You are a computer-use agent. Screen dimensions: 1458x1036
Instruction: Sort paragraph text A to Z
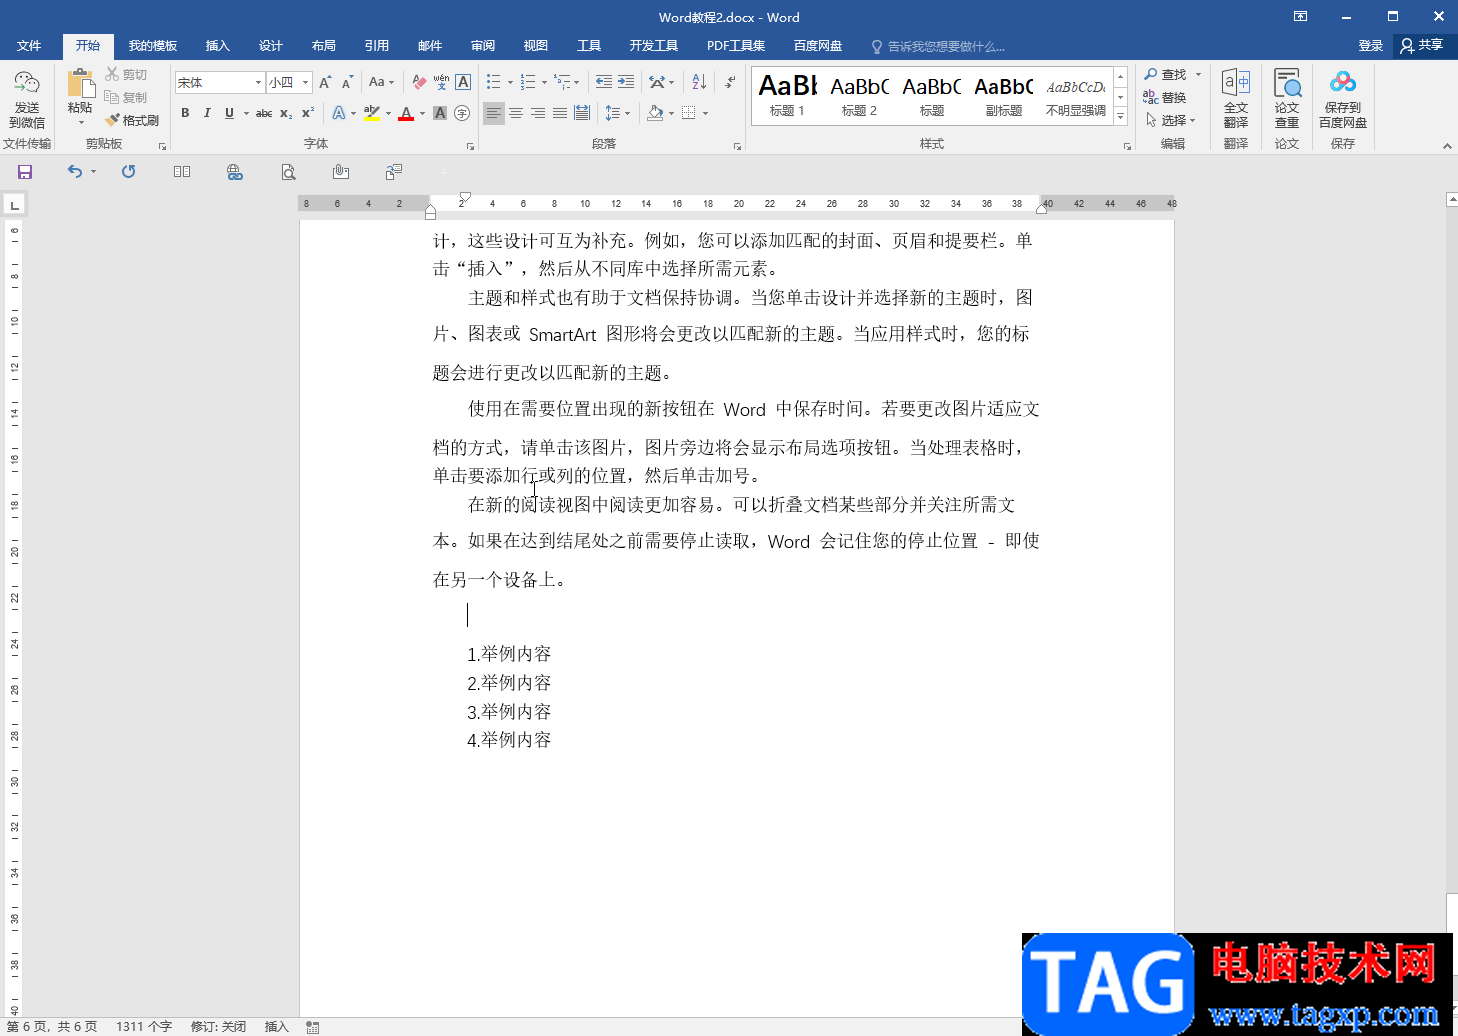[699, 82]
